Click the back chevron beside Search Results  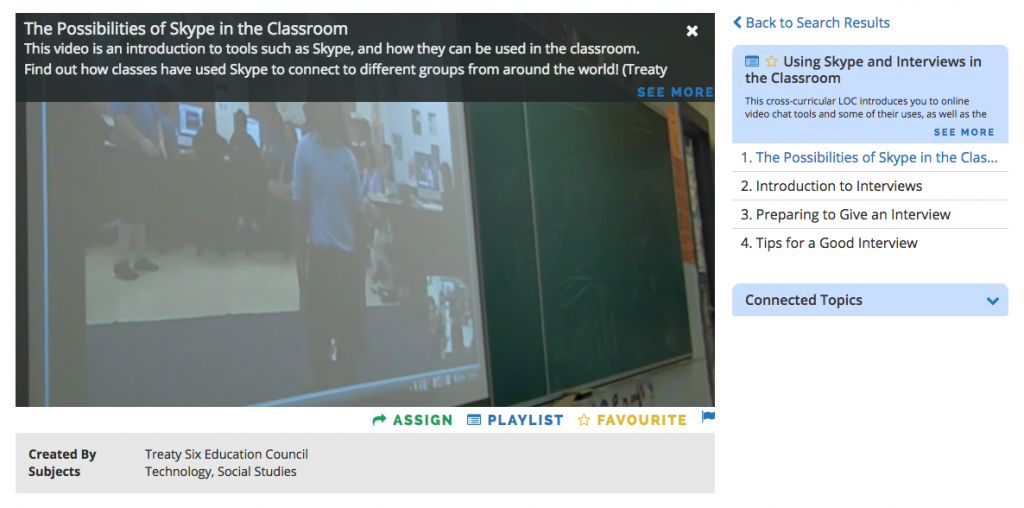737,23
